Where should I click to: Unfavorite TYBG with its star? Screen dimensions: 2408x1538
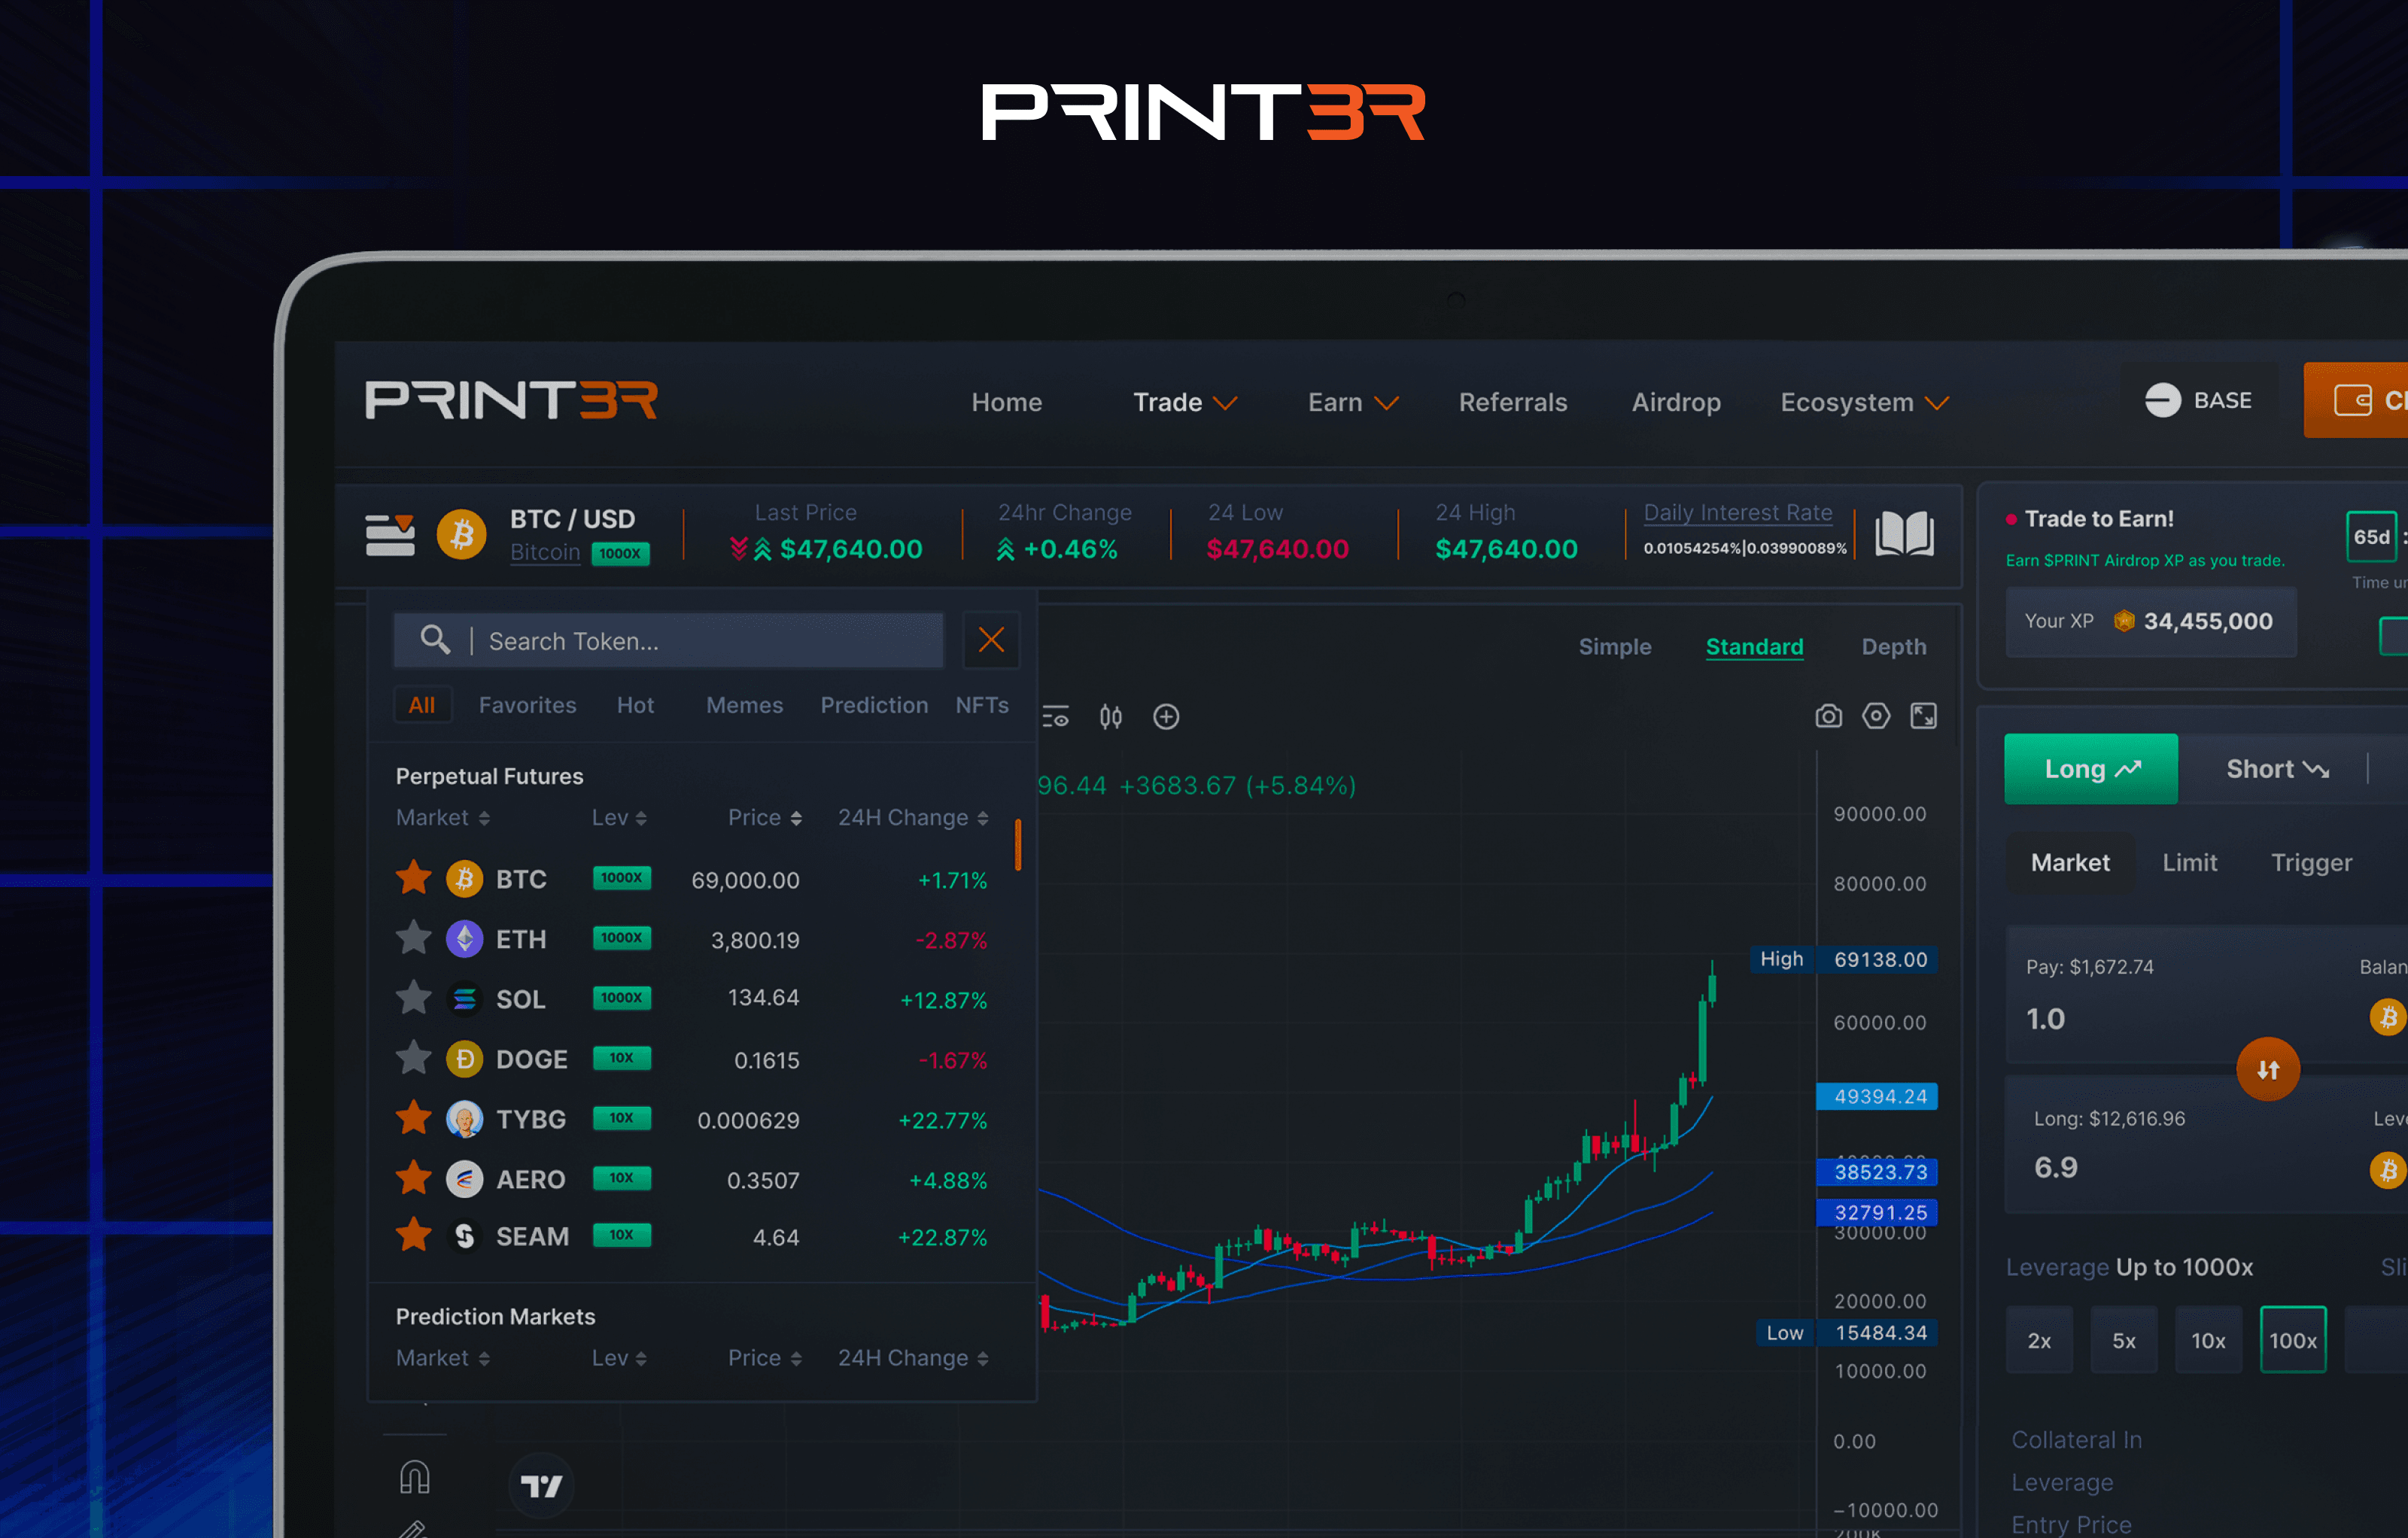coord(413,1118)
